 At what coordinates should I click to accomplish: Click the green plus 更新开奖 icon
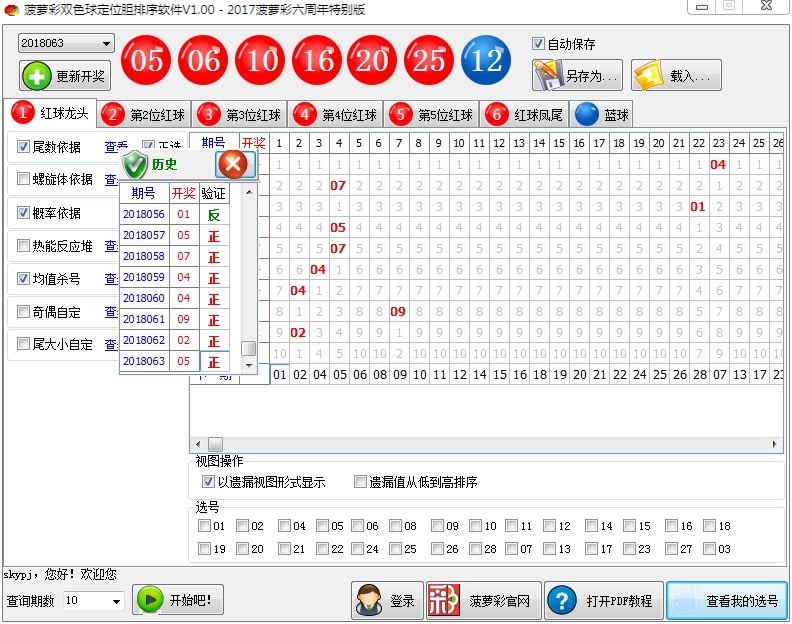click(37, 76)
